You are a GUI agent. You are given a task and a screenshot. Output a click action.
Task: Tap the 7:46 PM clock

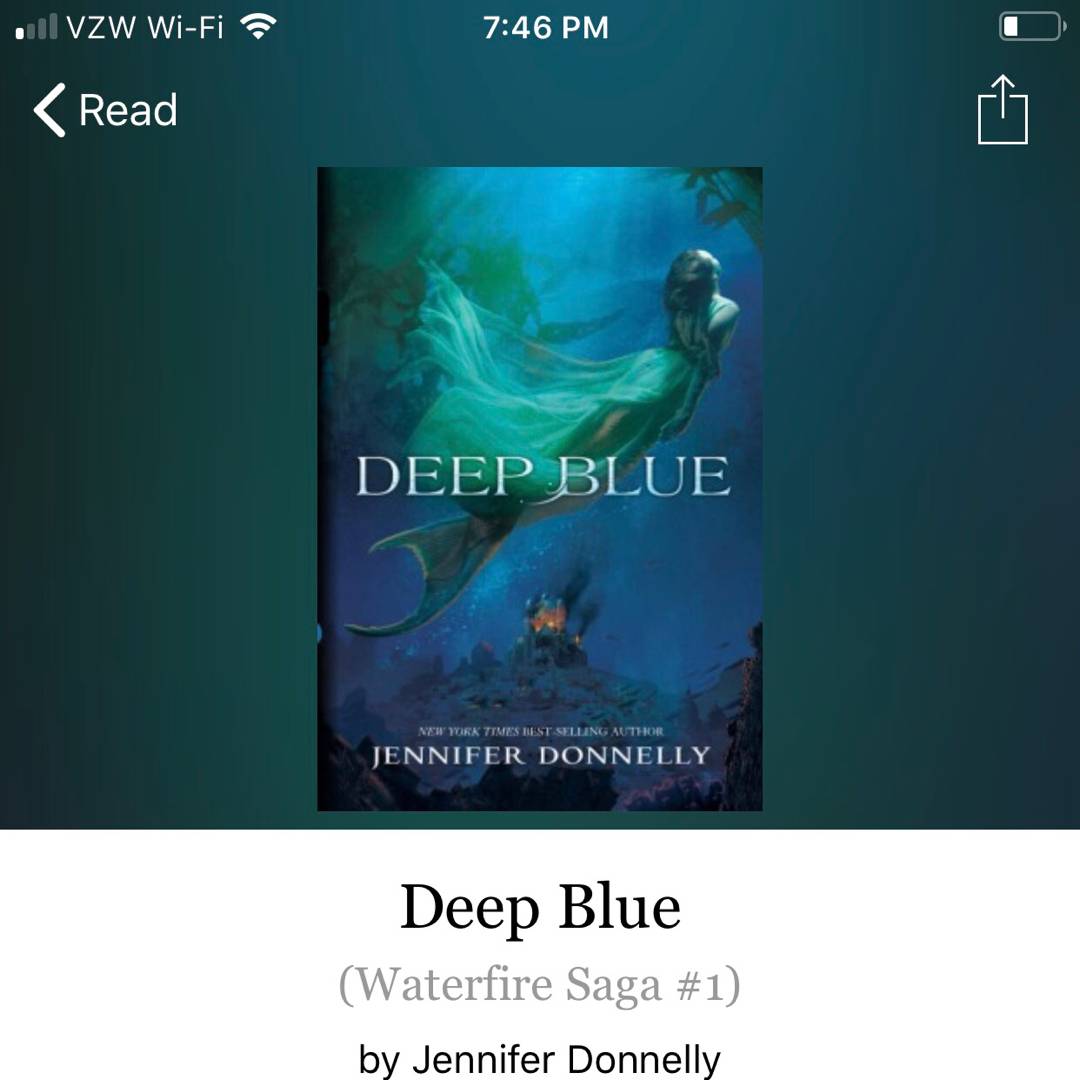(546, 28)
